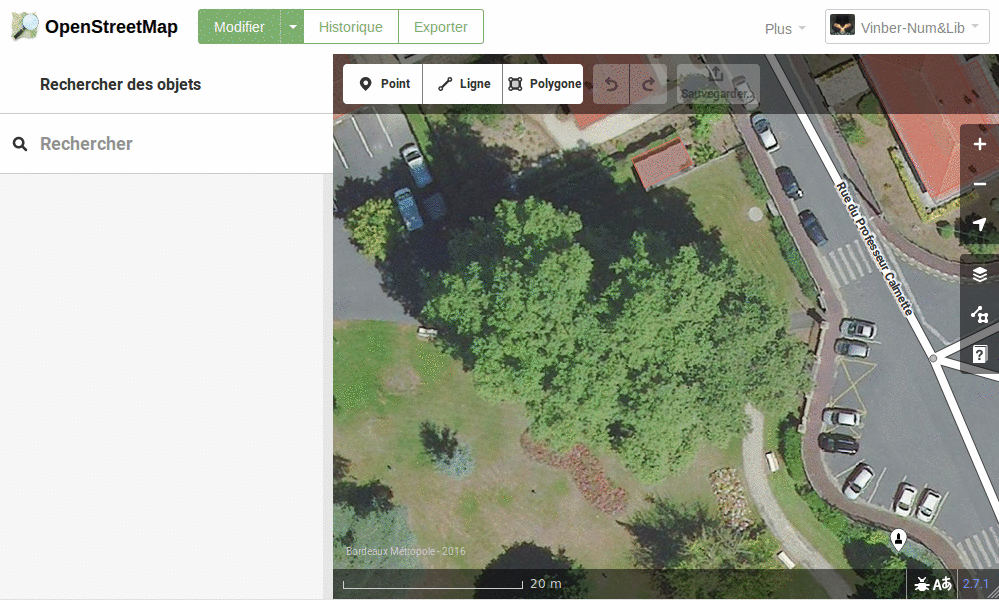Click the bug report icon
The height and width of the screenshot is (600, 999).
pos(921,583)
